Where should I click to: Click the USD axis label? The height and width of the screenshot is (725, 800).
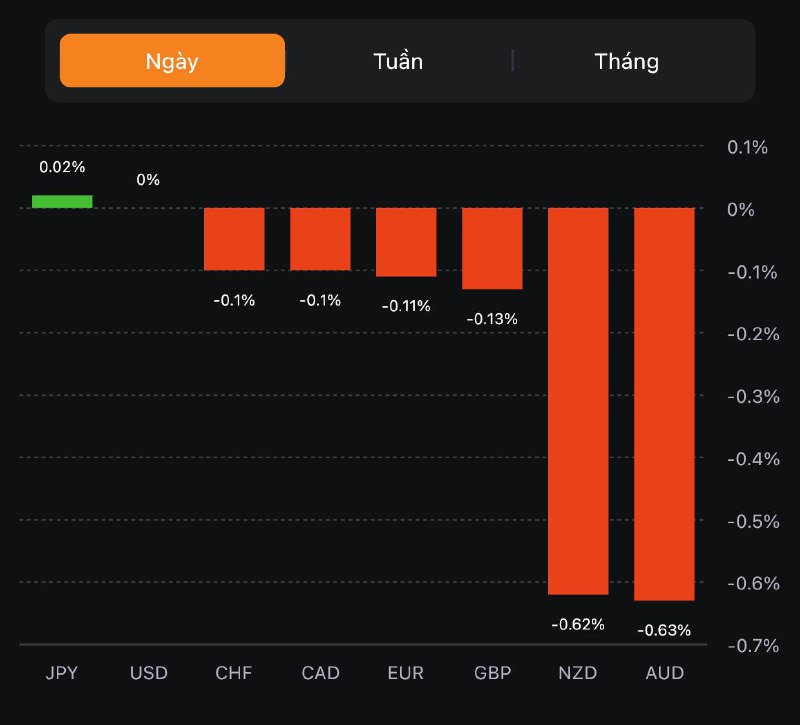point(148,673)
